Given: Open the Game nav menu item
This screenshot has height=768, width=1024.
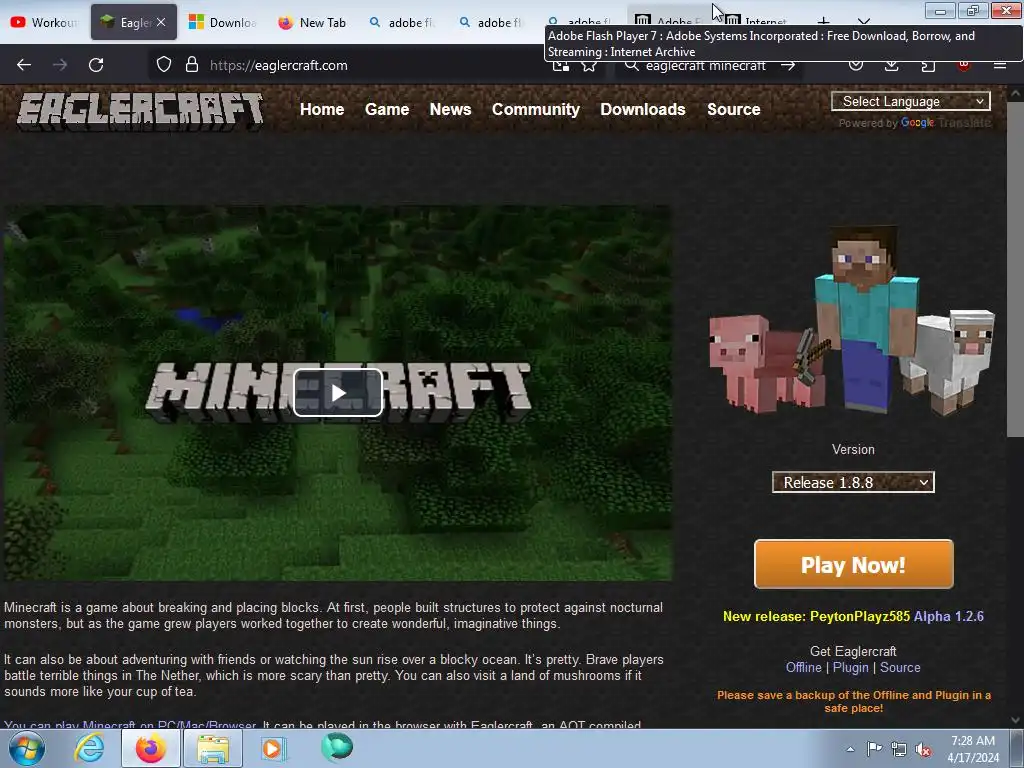Looking at the screenshot, I should (387, 110).
